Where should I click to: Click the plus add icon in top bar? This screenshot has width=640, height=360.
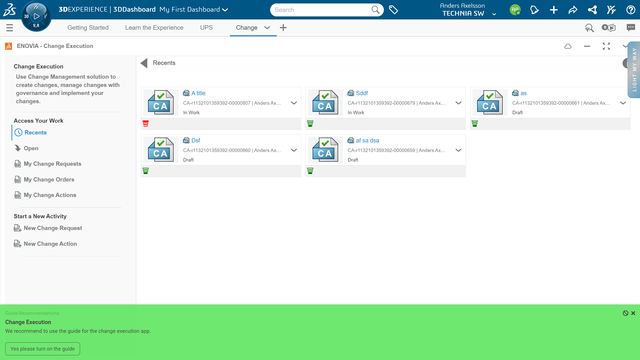553,10
